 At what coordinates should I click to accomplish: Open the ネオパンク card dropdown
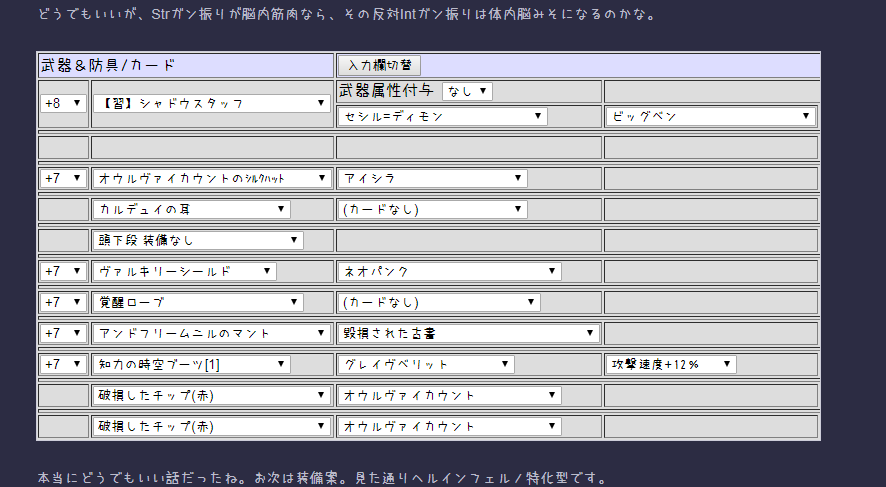click(450, 272)
